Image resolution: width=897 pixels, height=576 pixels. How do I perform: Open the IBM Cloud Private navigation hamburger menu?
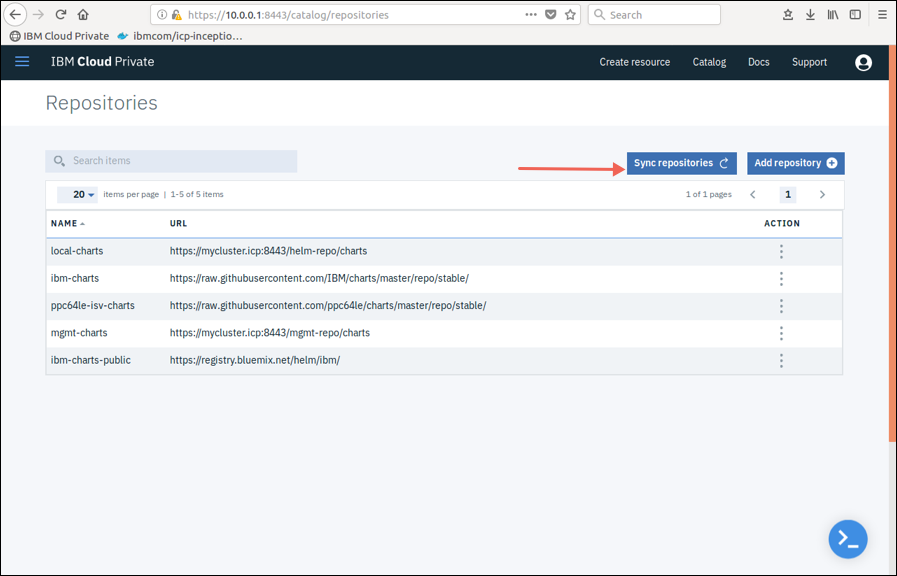pos(22,61)
